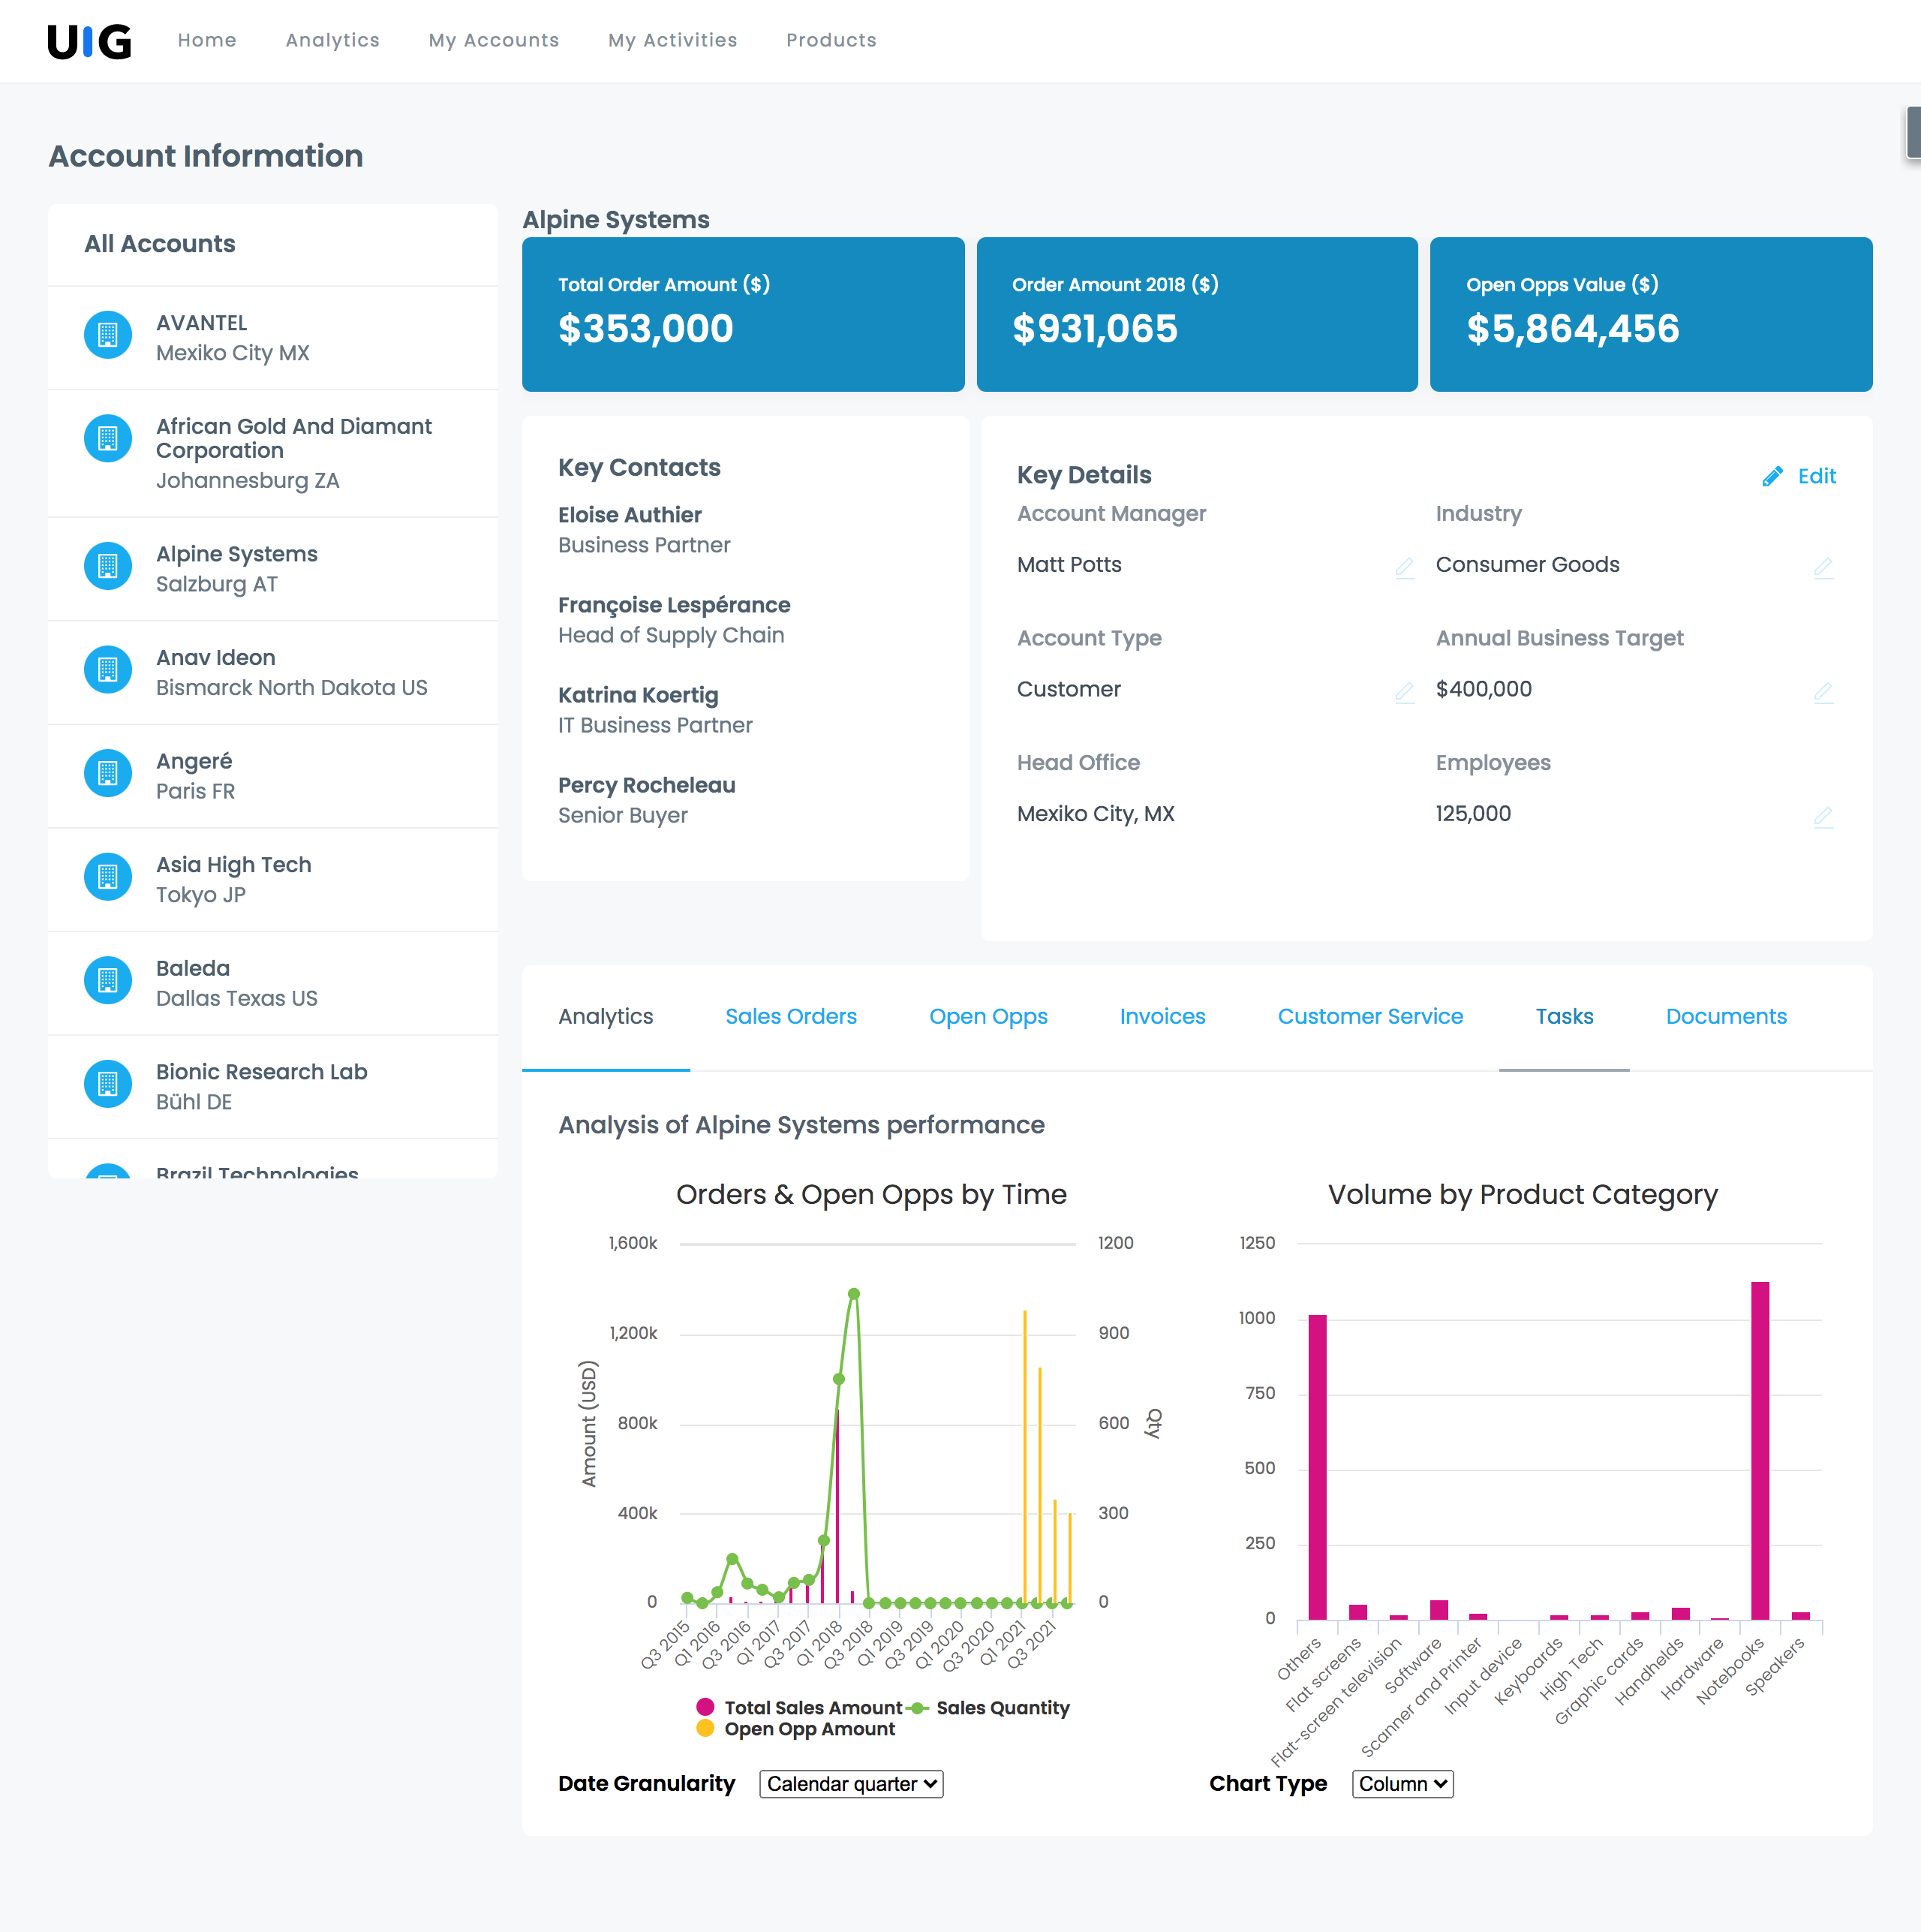Screen dimensions: 1921x1932
Task: Edit the Annual Business Target field
Action: (1823, 692)
